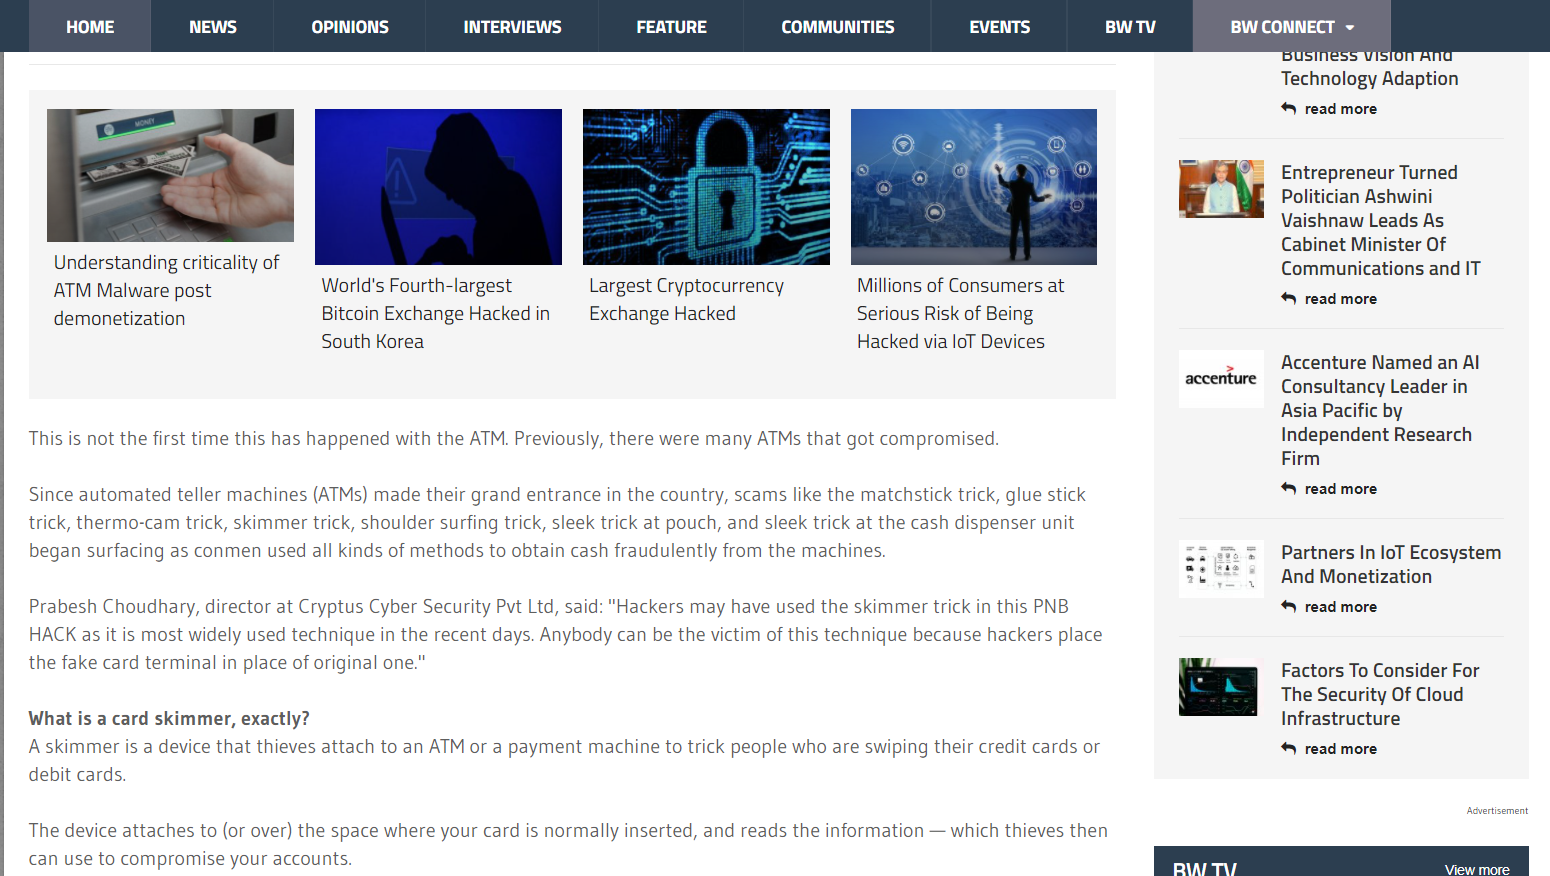Open the ATM cash hand thumbnail
The height and width of the screenshot is (876, 1550).
coord(170,175)
